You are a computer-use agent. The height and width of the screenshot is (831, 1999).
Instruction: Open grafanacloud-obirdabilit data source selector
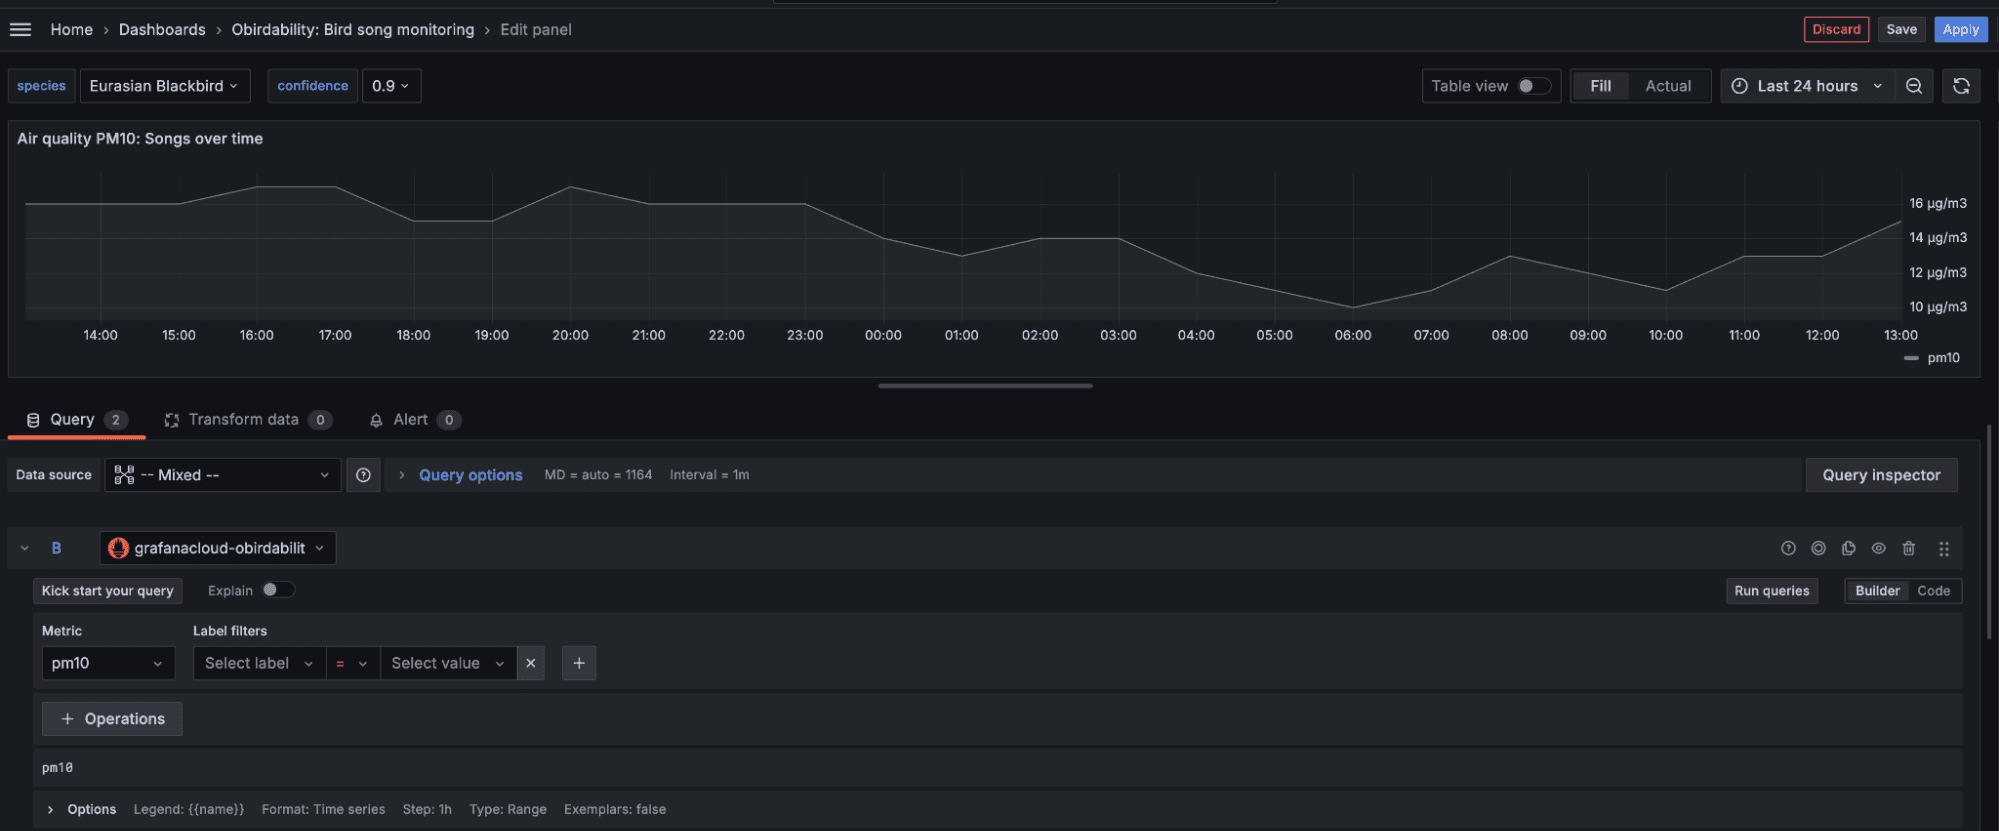click(x=218, y=548)
